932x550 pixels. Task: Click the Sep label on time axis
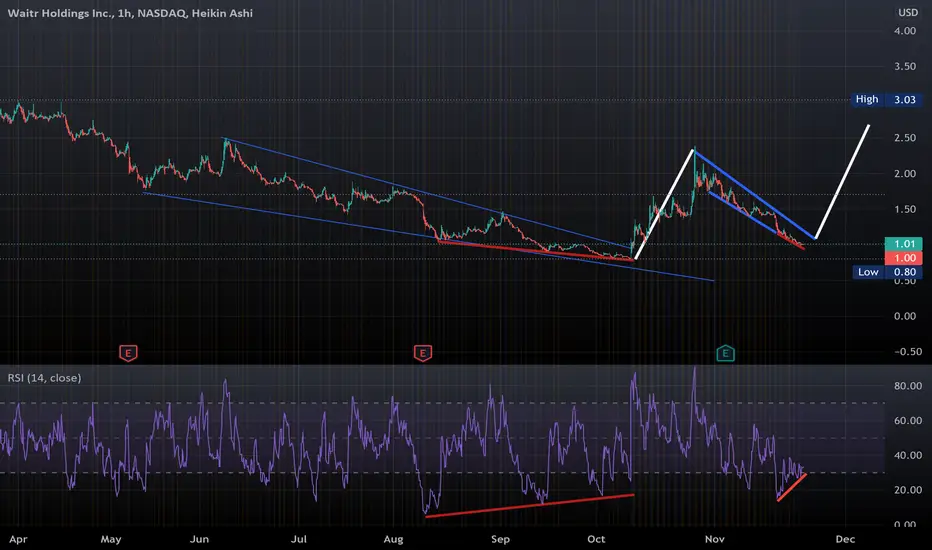(500, 539)
